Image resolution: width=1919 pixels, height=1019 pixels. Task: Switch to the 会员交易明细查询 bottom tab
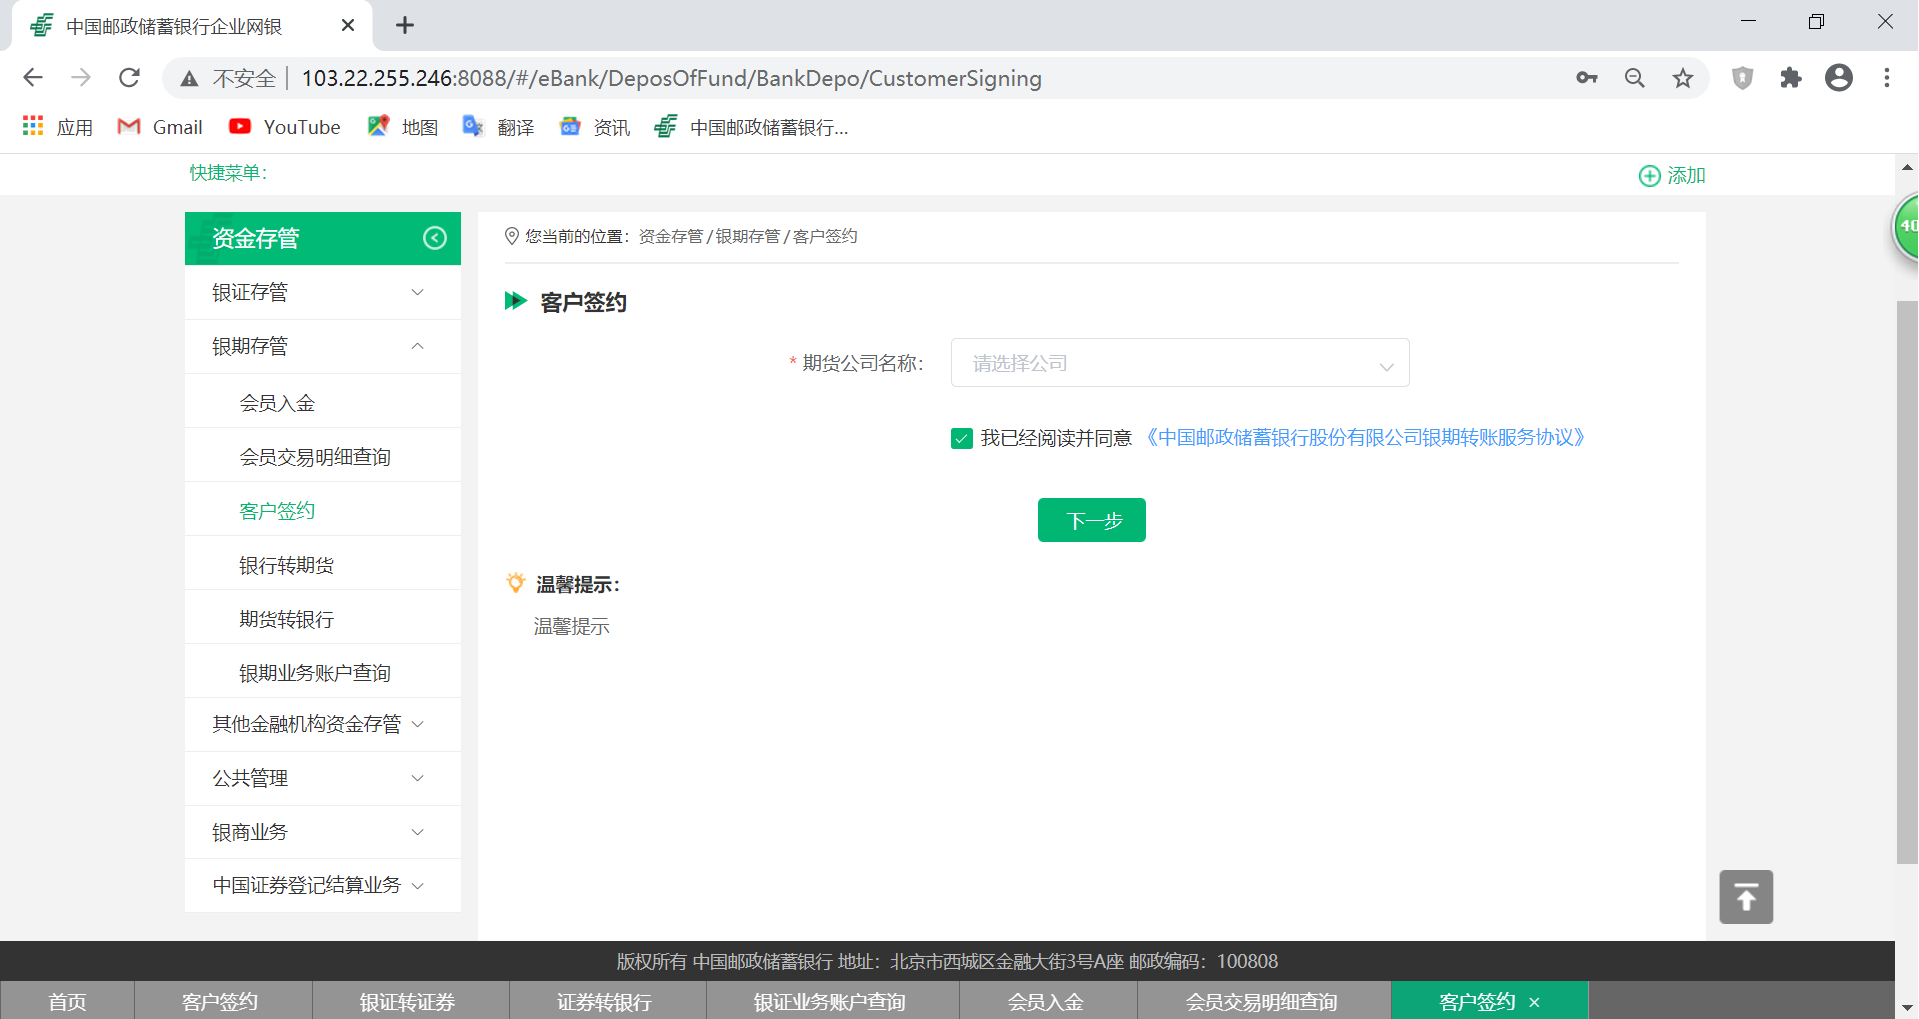[1261, 1001]
